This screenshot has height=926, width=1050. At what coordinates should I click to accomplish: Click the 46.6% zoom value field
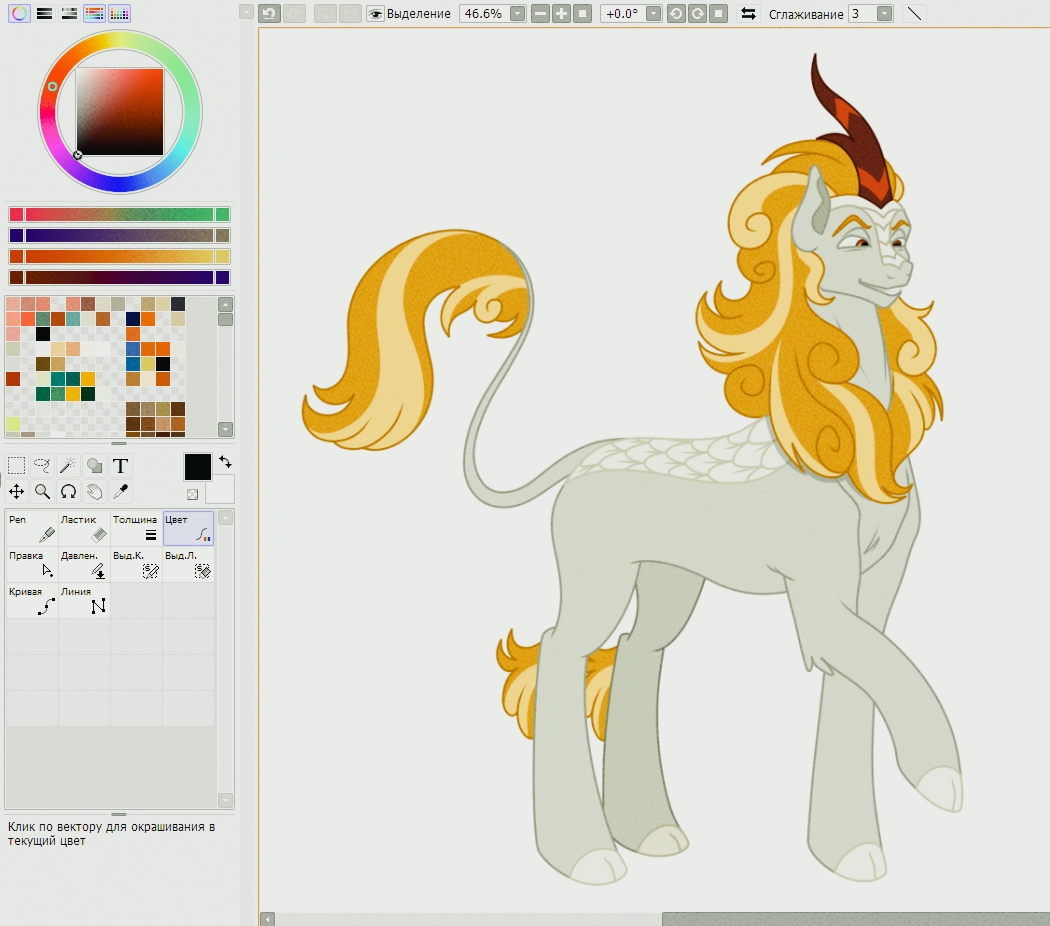pos(484,13)
